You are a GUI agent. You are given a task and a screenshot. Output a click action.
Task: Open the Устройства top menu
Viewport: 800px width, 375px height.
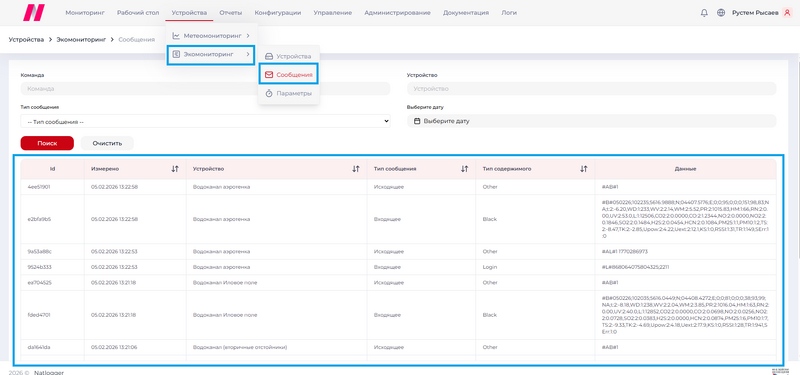(x=189, y=13)
